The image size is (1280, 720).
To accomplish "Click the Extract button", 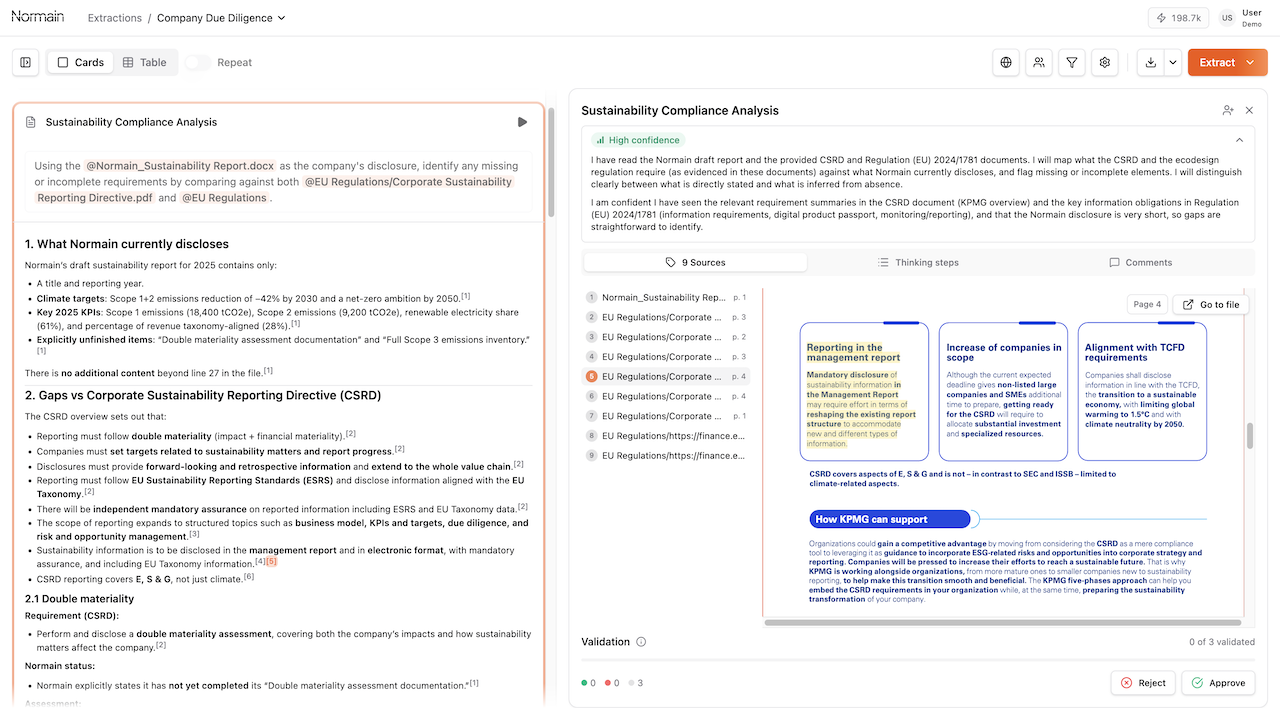I will 1216,62.
